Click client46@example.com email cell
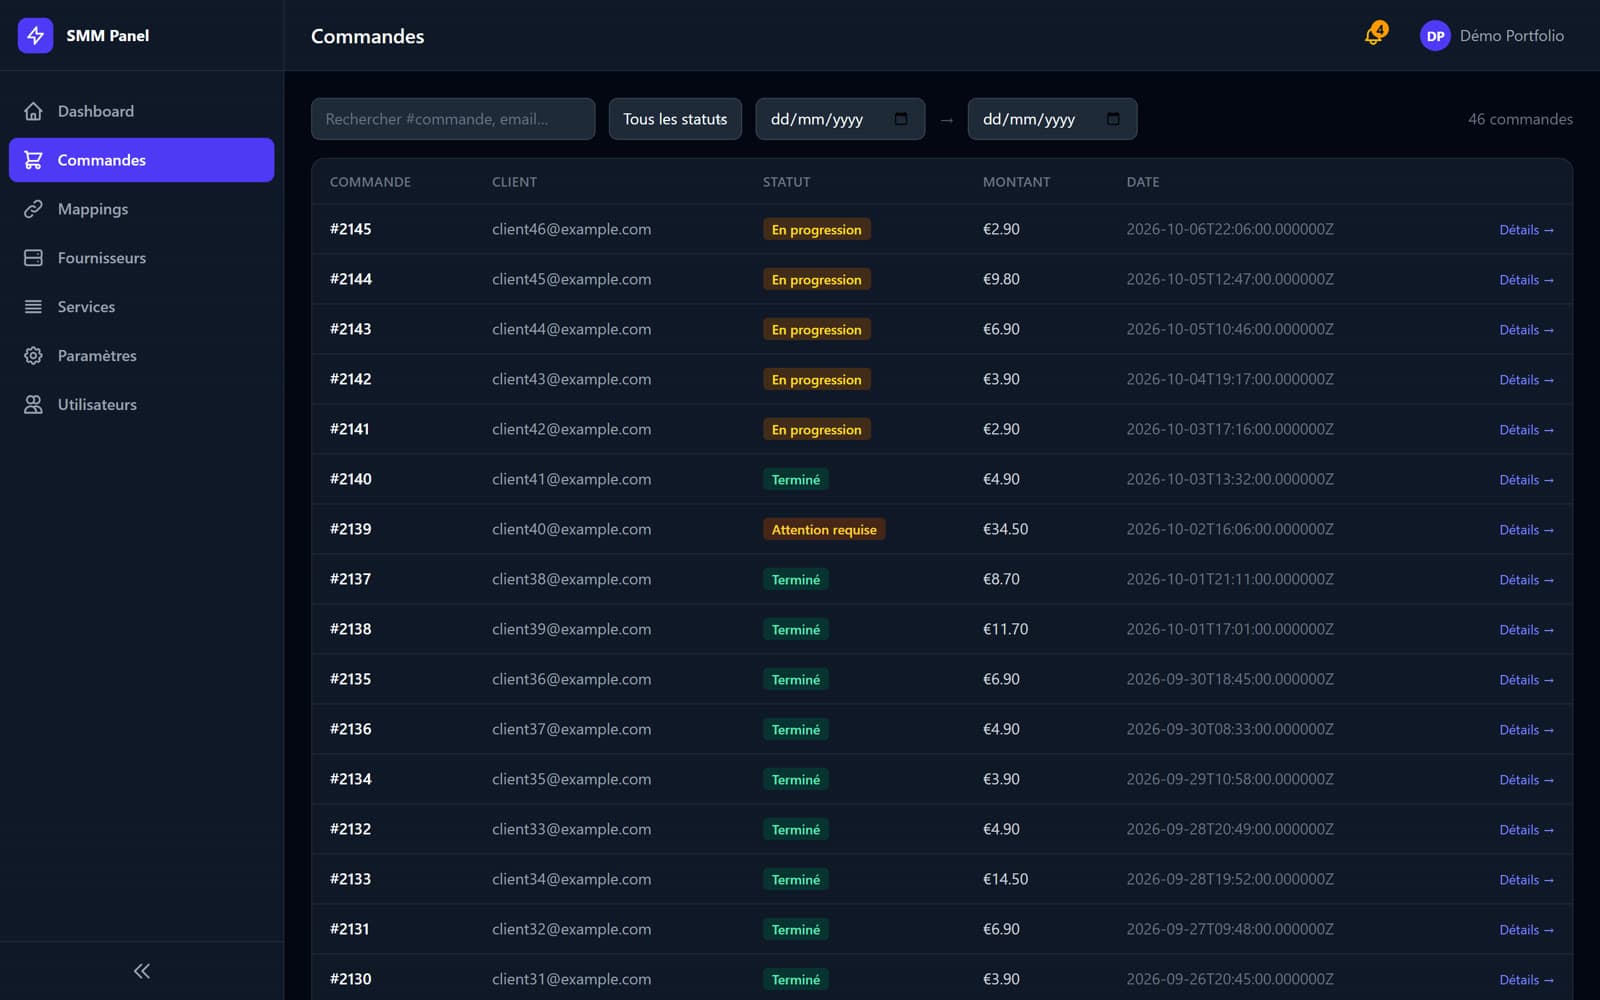 tap(571, 229)
